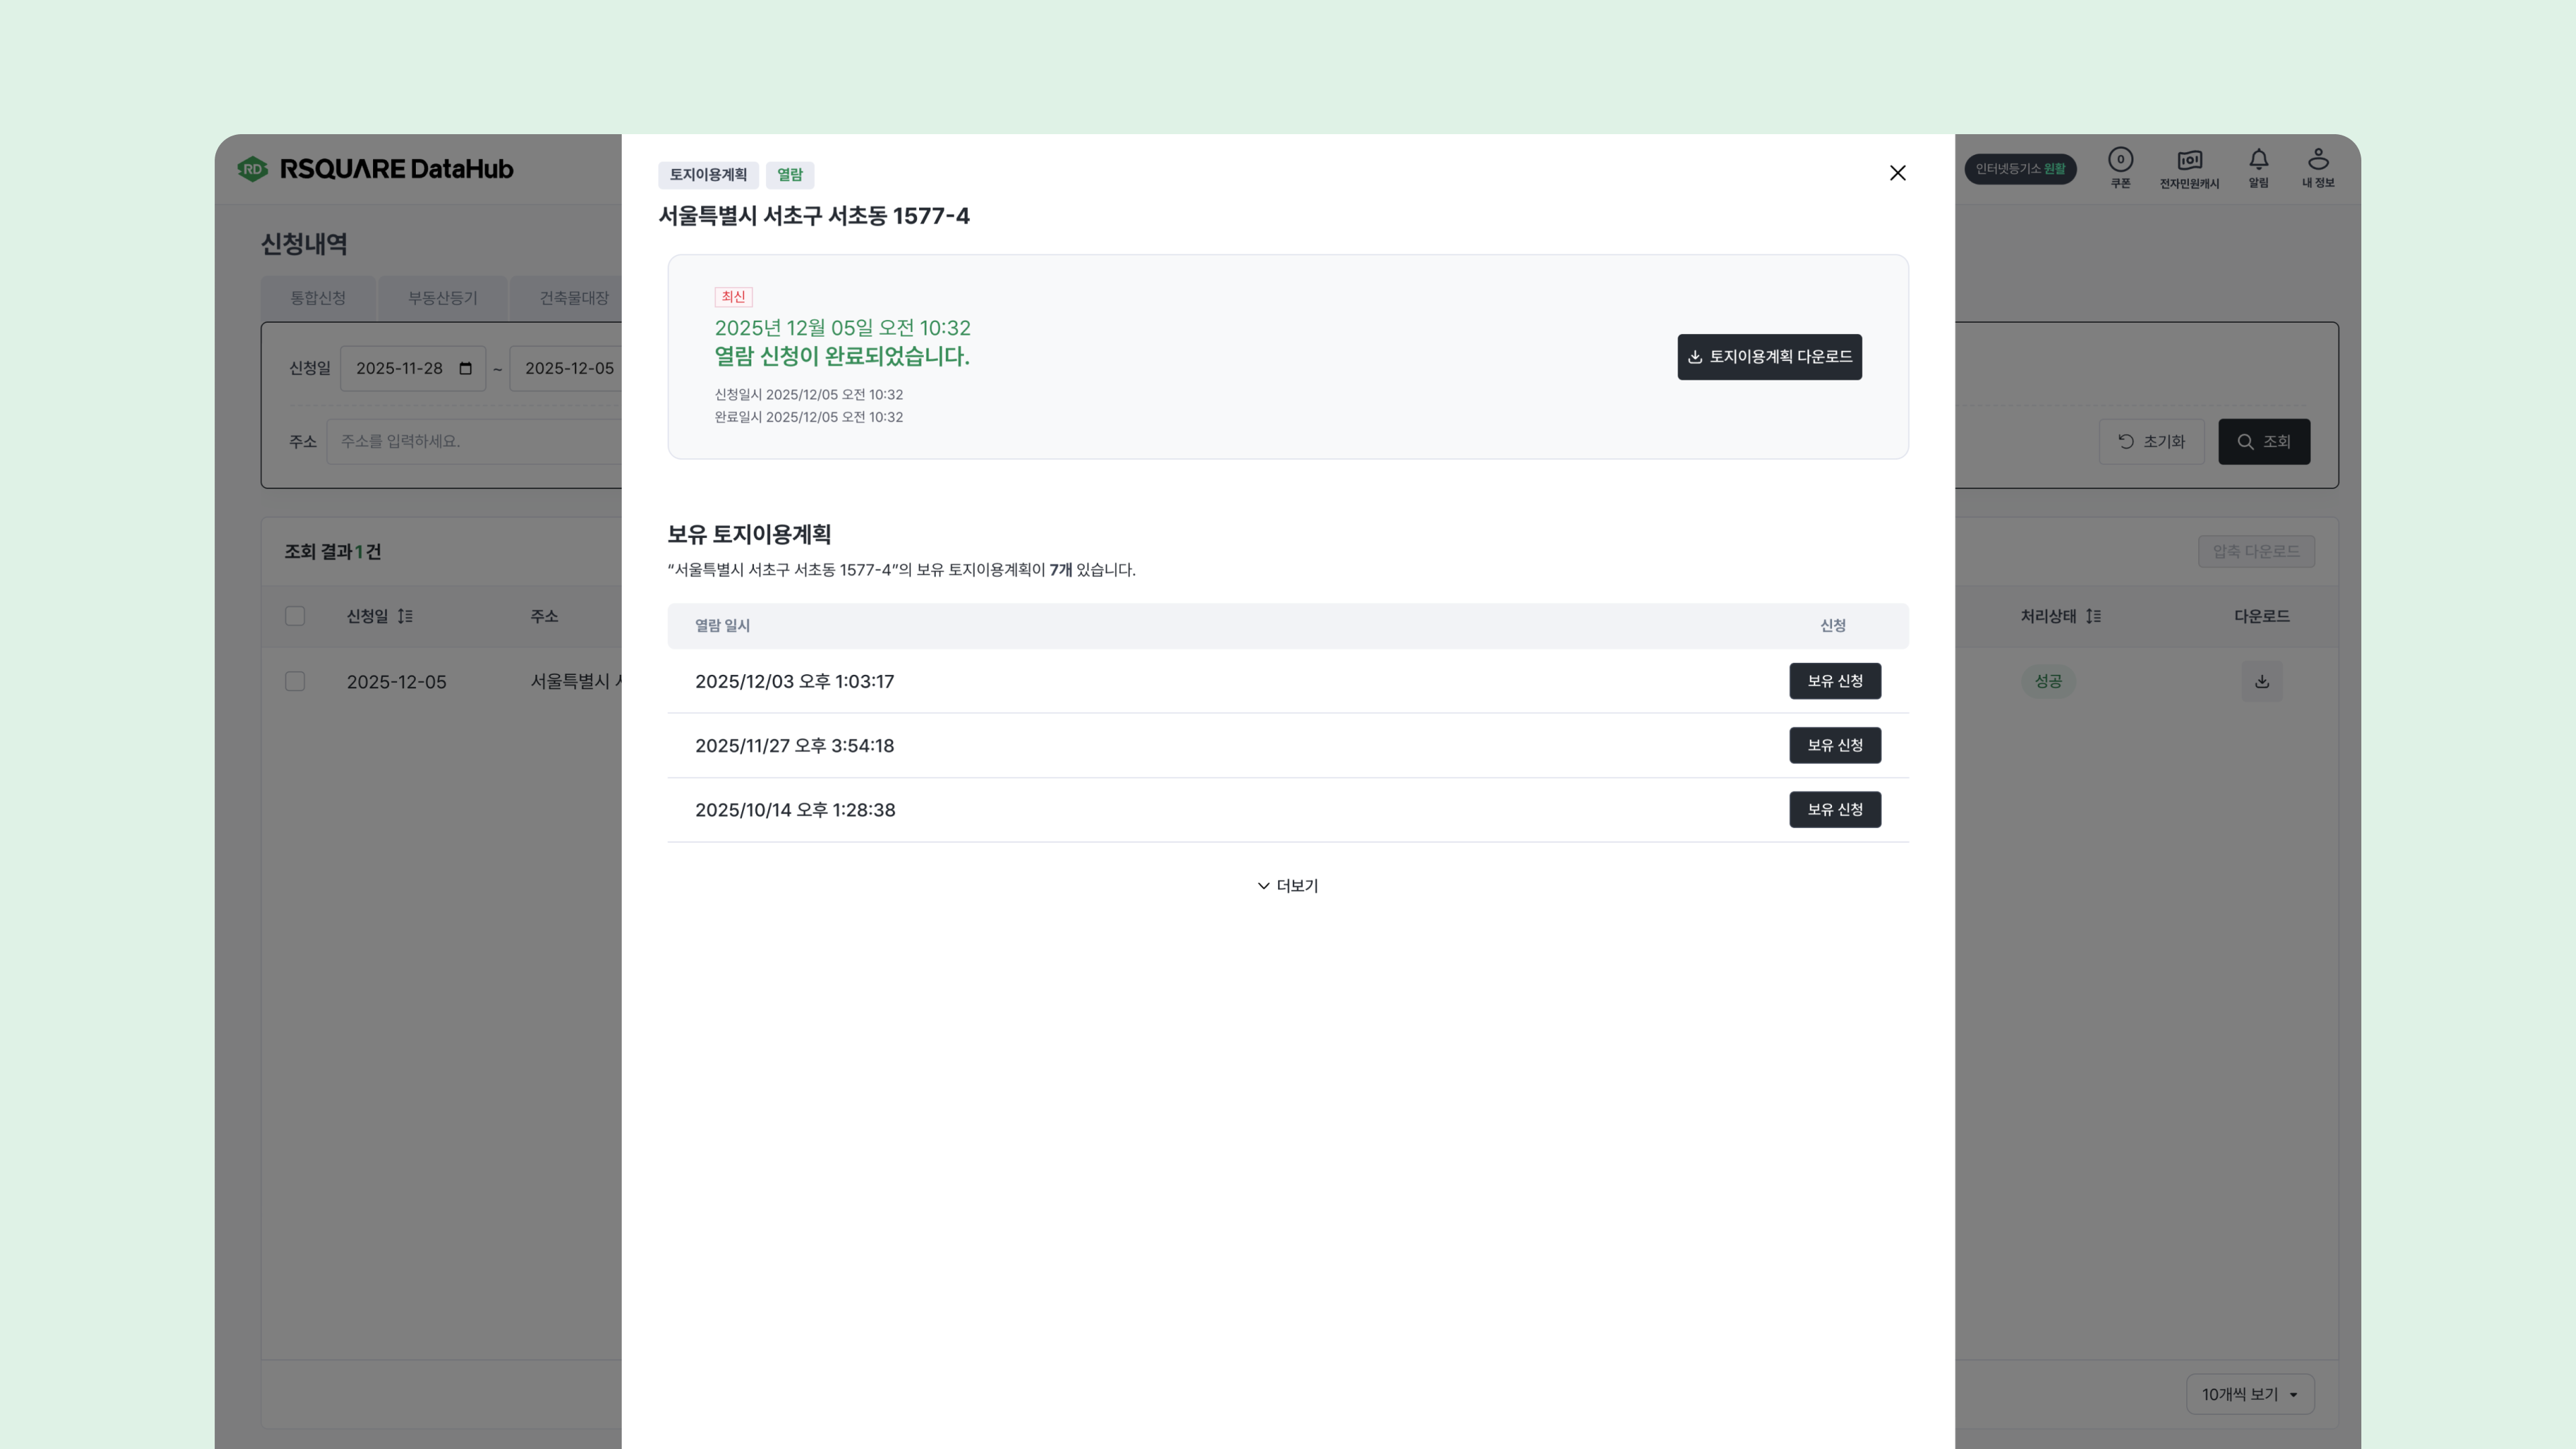Close the 토지이용계획 detail panel
Image resolution: width=2576 pixels, height=1449 pixels.
(1897, 173)
